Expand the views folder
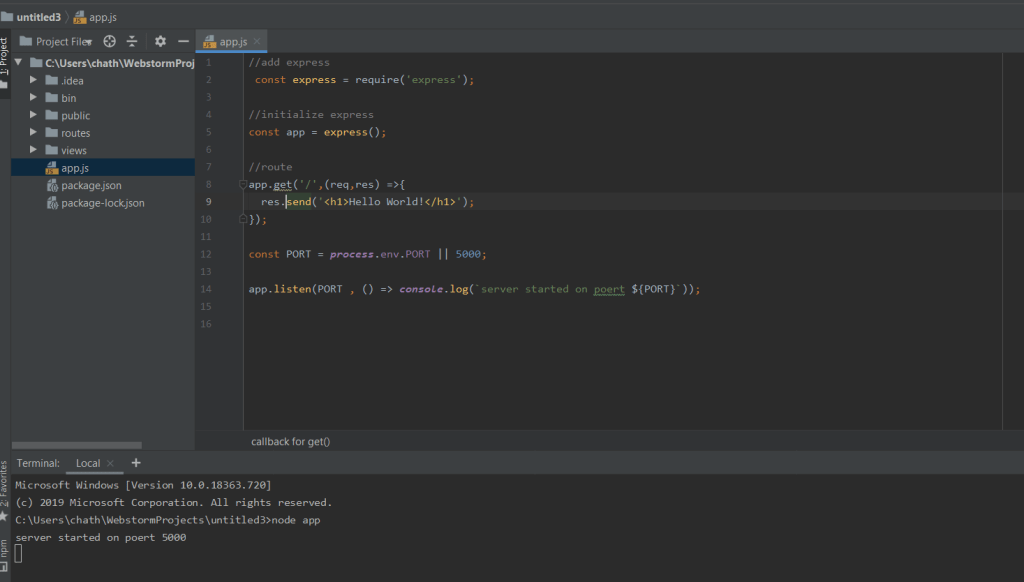This screenshot has height=582, width=1024. tap(34, 150)
